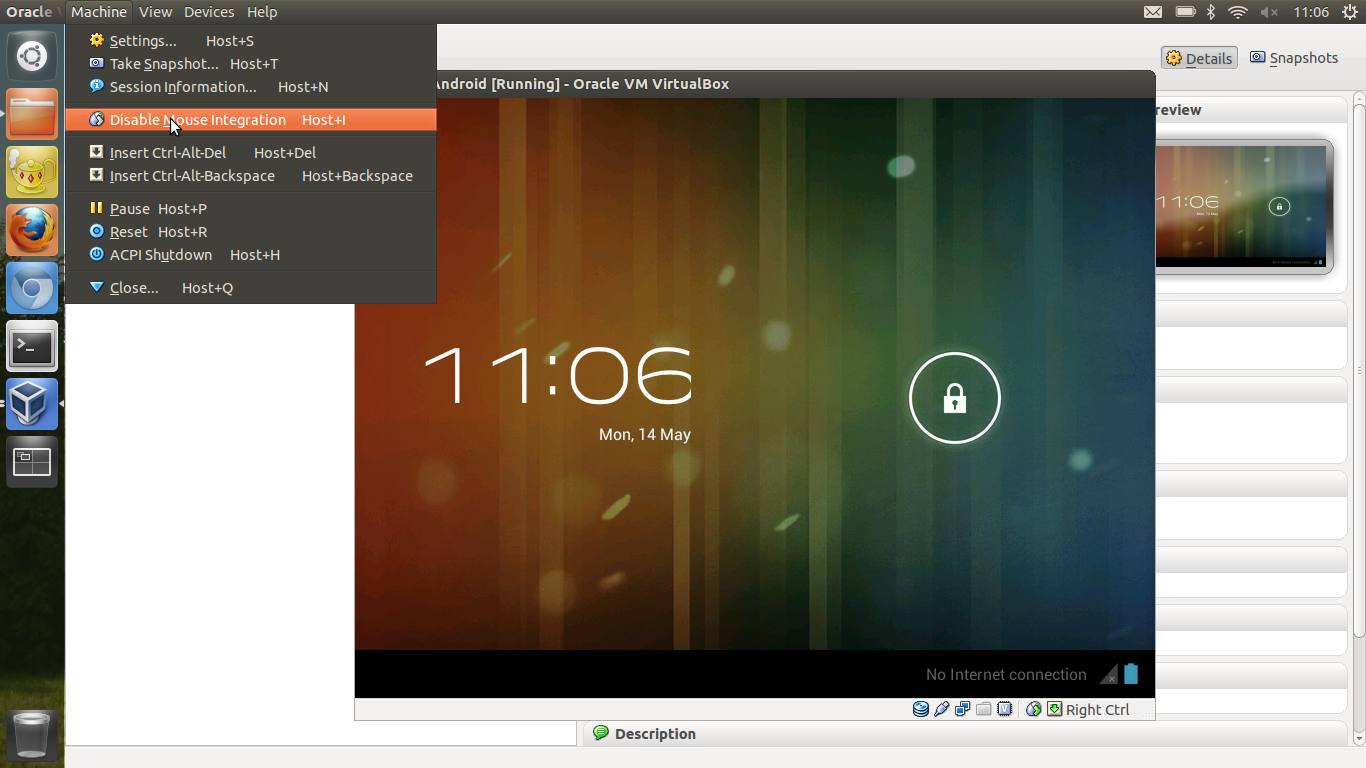Open the Devices menu

point(209,12)
